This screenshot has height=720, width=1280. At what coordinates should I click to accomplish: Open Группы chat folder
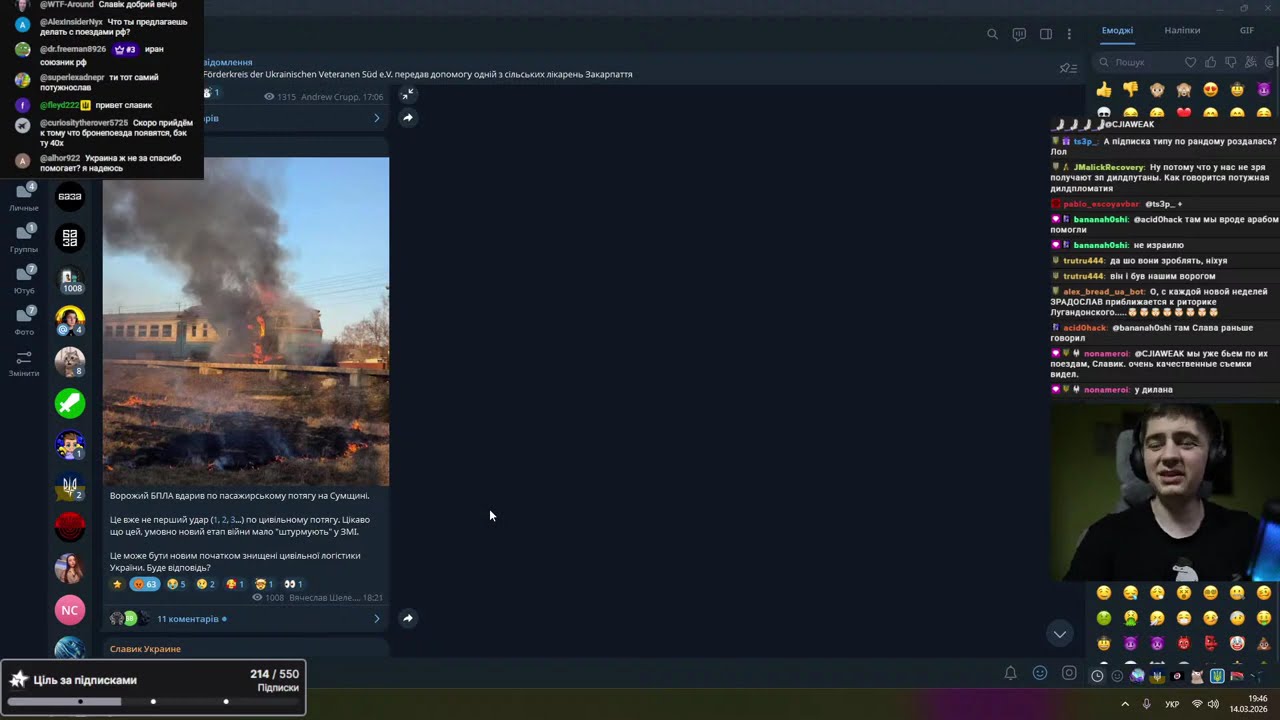pos(24,238)
